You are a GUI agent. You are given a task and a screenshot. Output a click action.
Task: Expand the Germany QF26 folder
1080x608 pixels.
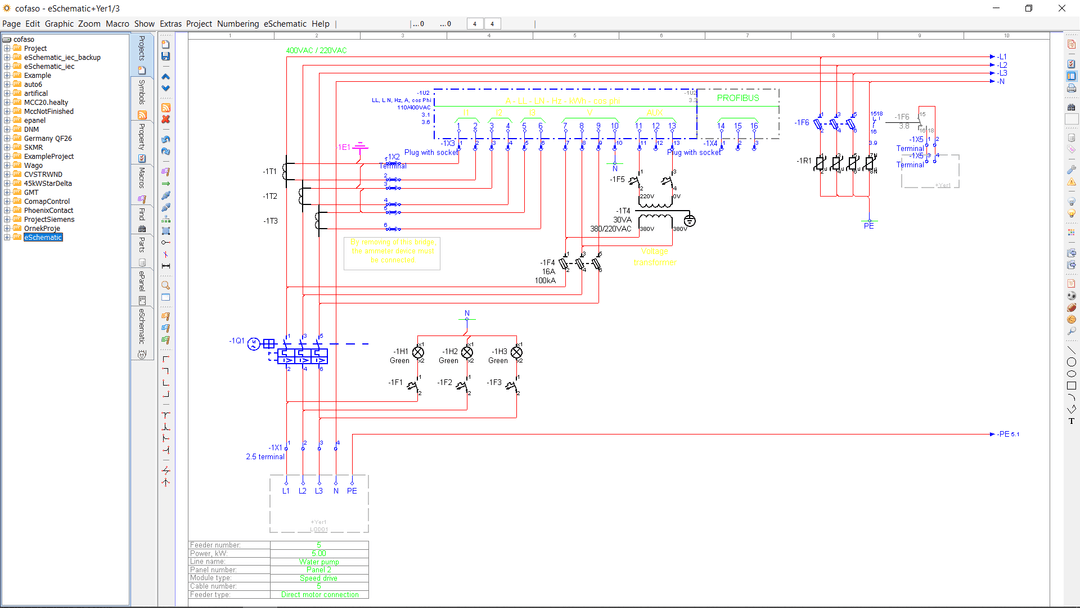pyautogui.click(x=7, y=138)
